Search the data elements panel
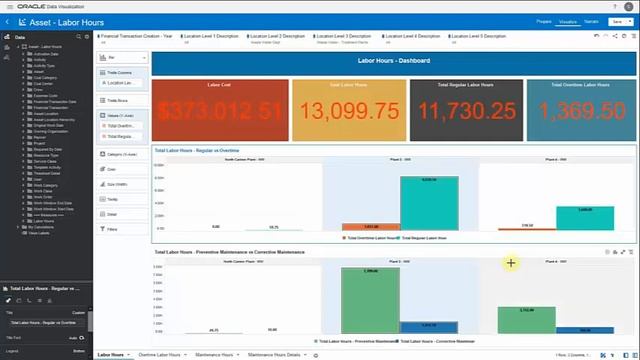 click(x=78, y=37)
